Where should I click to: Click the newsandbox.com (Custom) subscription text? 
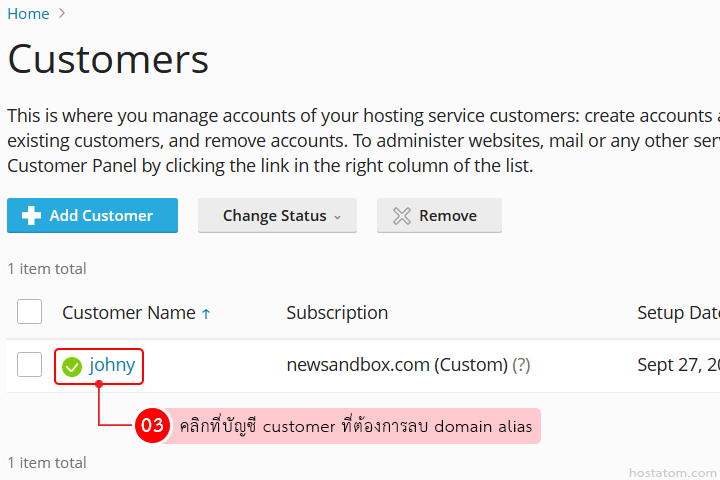396,365
